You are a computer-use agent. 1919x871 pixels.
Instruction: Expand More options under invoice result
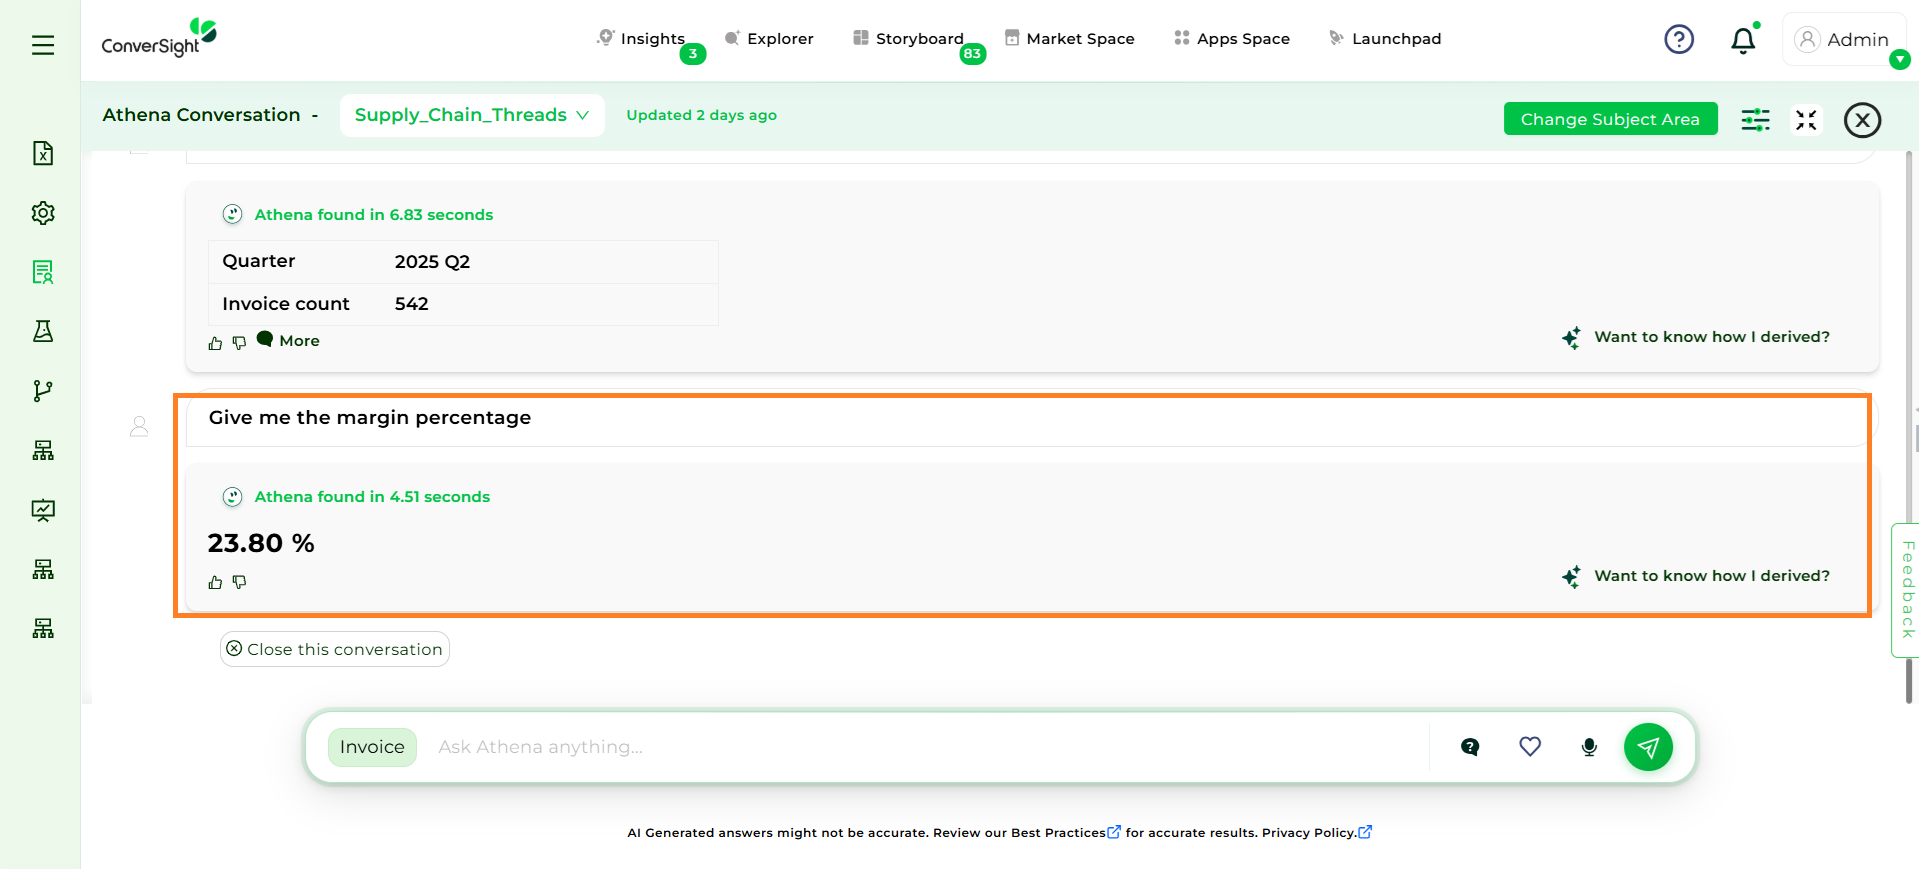tap(289, 341)
